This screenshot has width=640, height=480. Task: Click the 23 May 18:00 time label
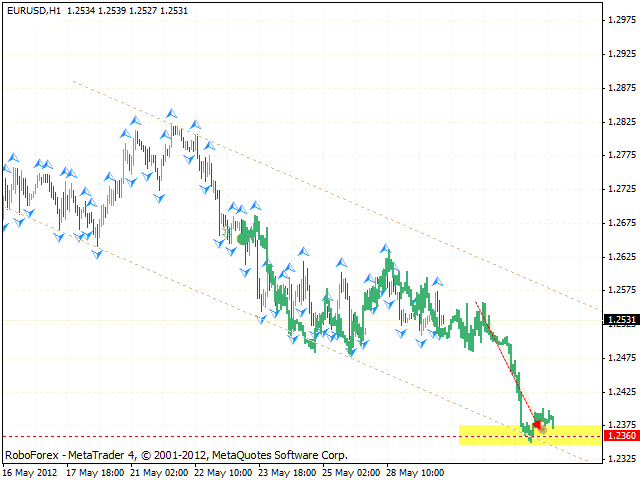pyautogui.click(x=288, y=470)
